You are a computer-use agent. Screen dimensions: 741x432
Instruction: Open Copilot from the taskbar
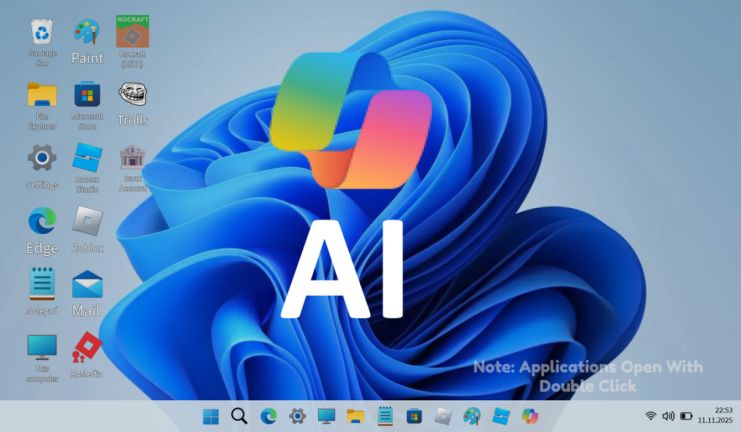(530, 416)
